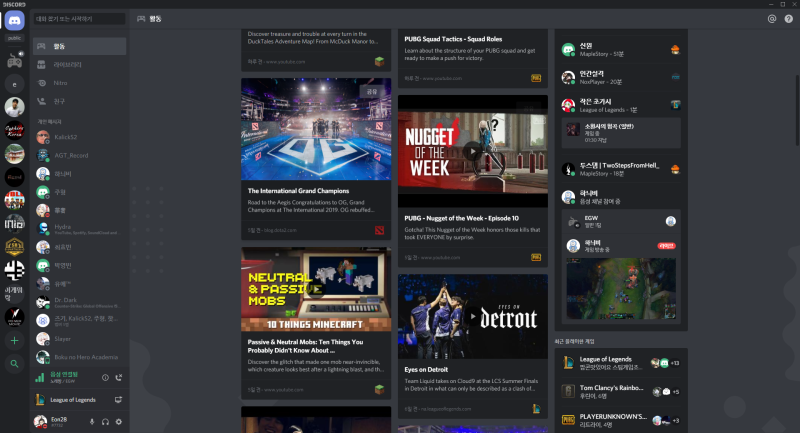Play the Eyes on Detroit video

pos(472,316)
